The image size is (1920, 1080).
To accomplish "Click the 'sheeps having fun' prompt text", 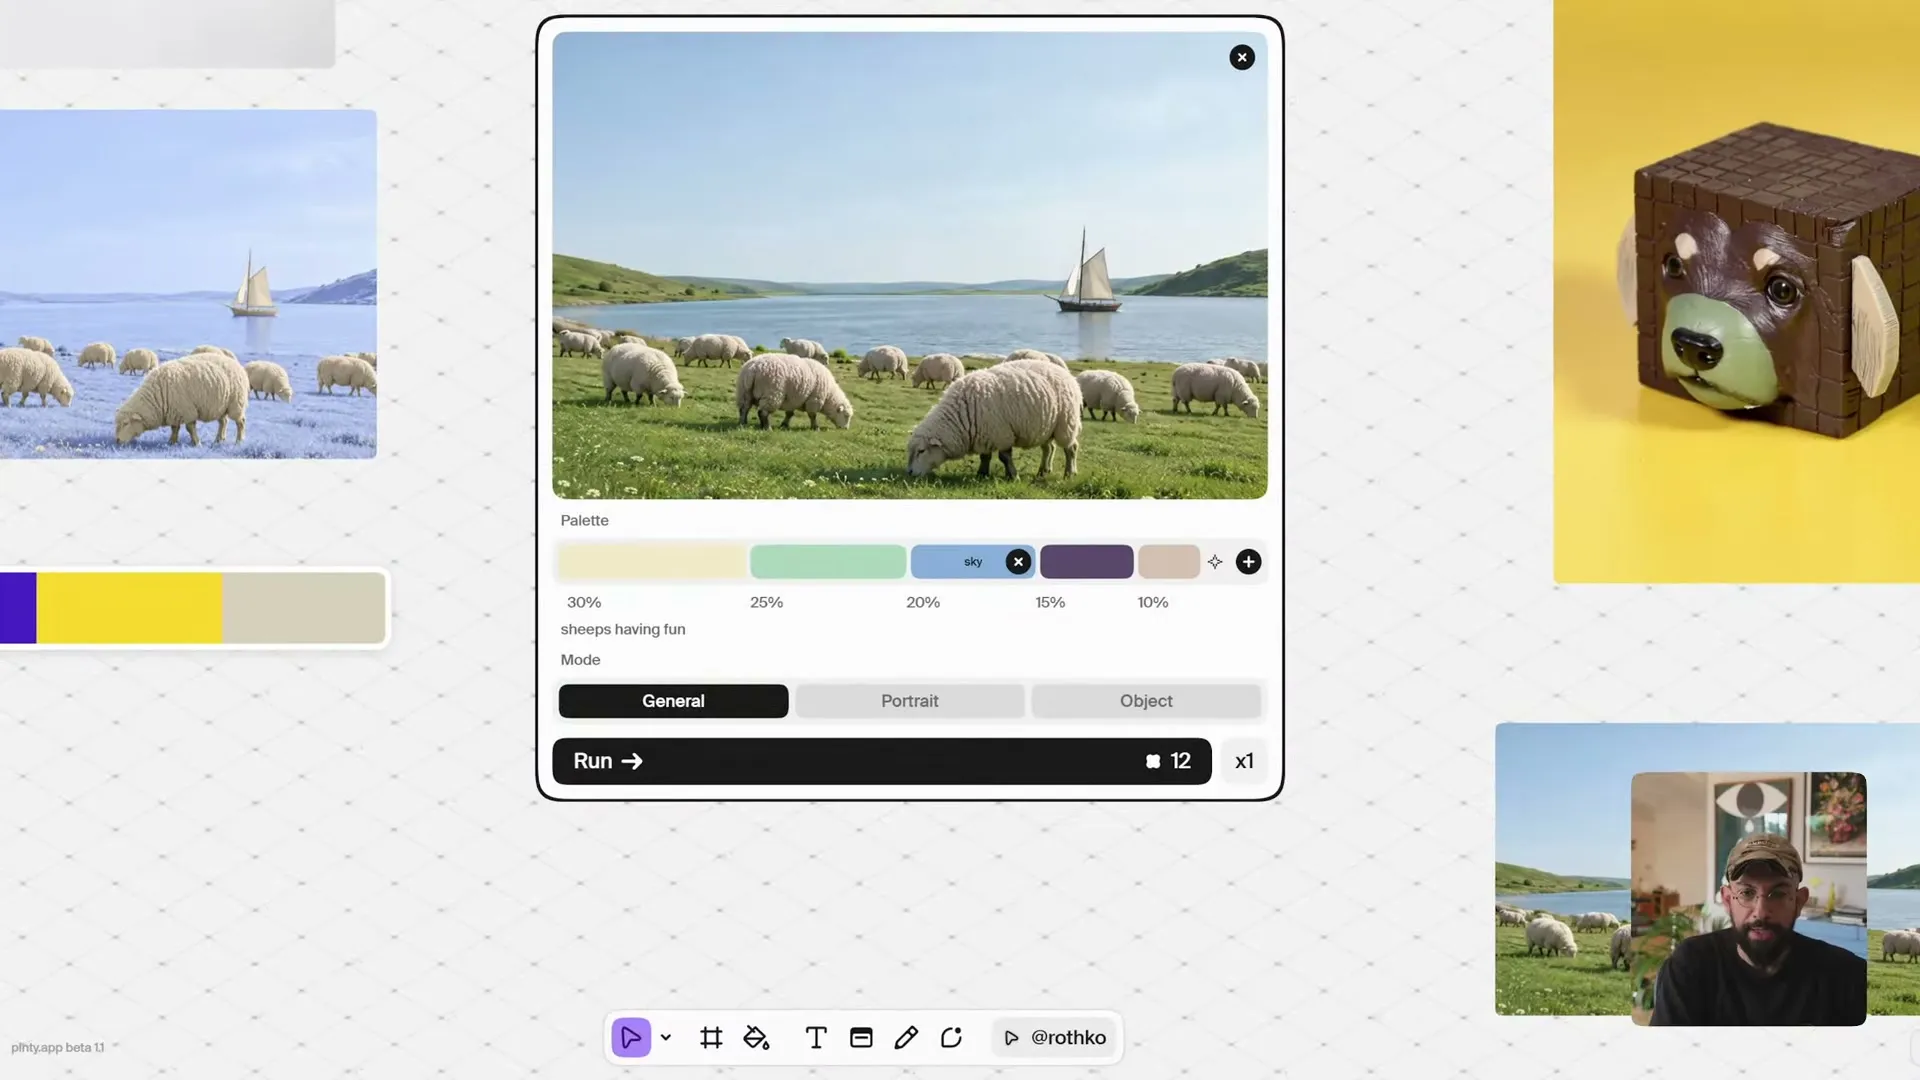I will tap(623, 629).
